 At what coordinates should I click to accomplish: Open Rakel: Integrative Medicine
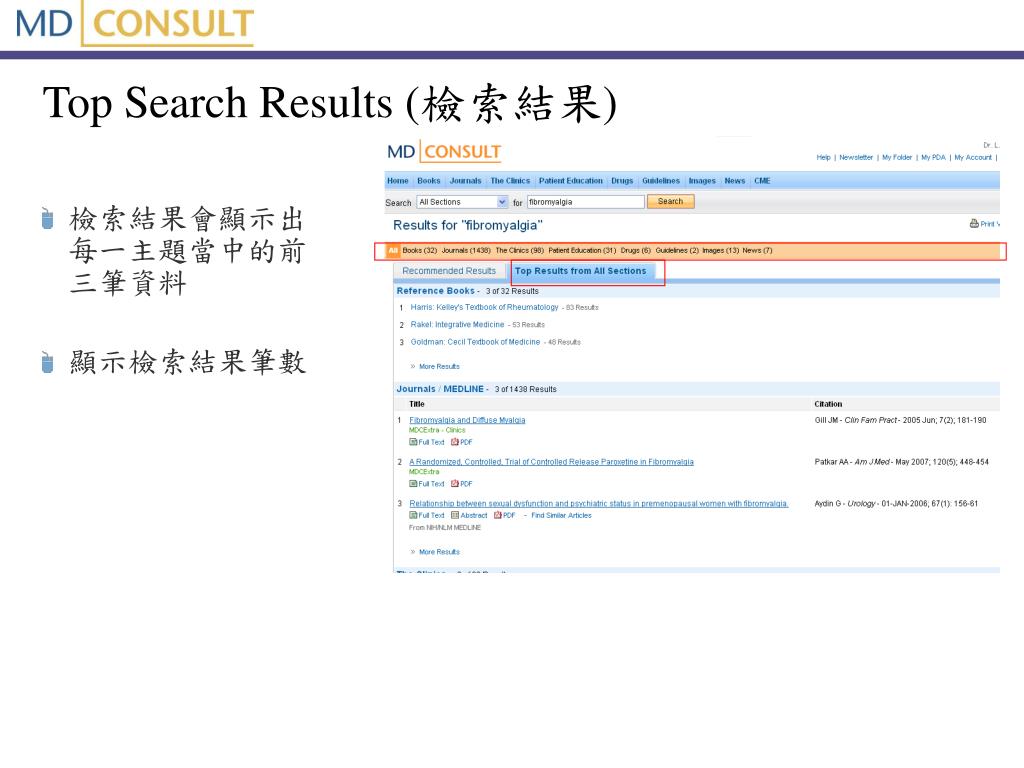point(457,325)
